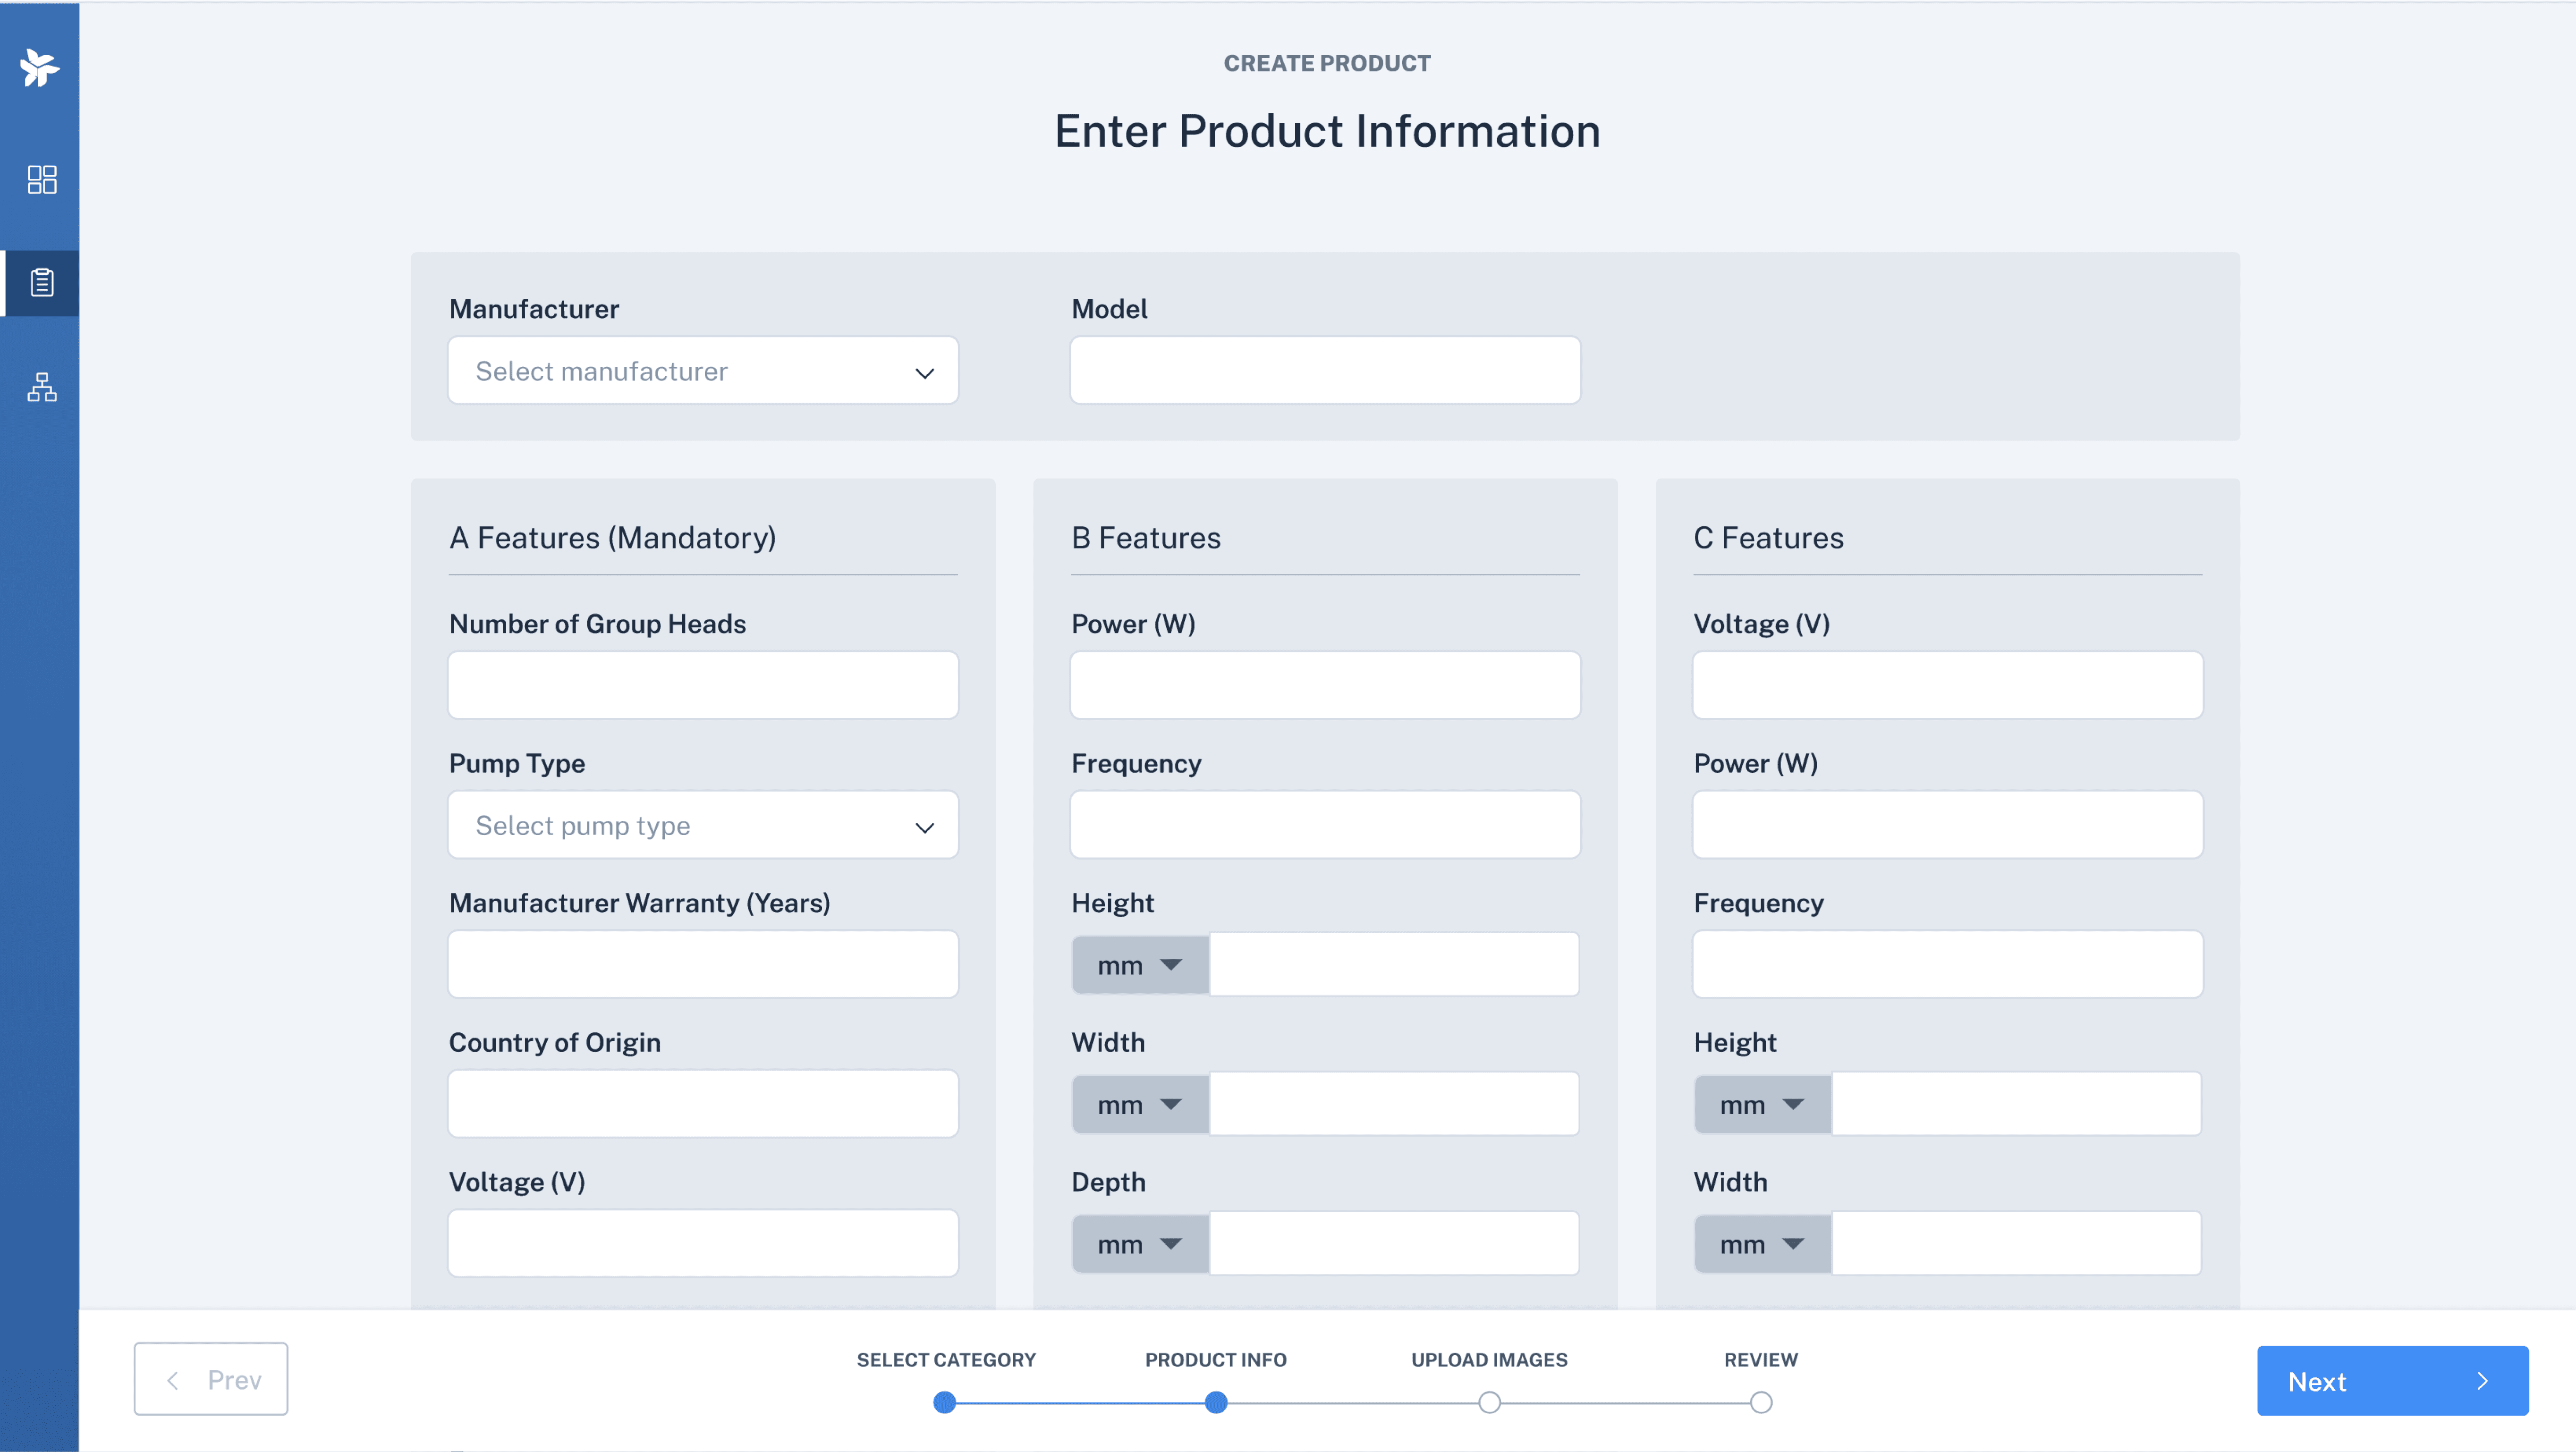Screen dimensions: 2576x1452
Task: Click the bird logo icon in sidebar
Action: 40,68
